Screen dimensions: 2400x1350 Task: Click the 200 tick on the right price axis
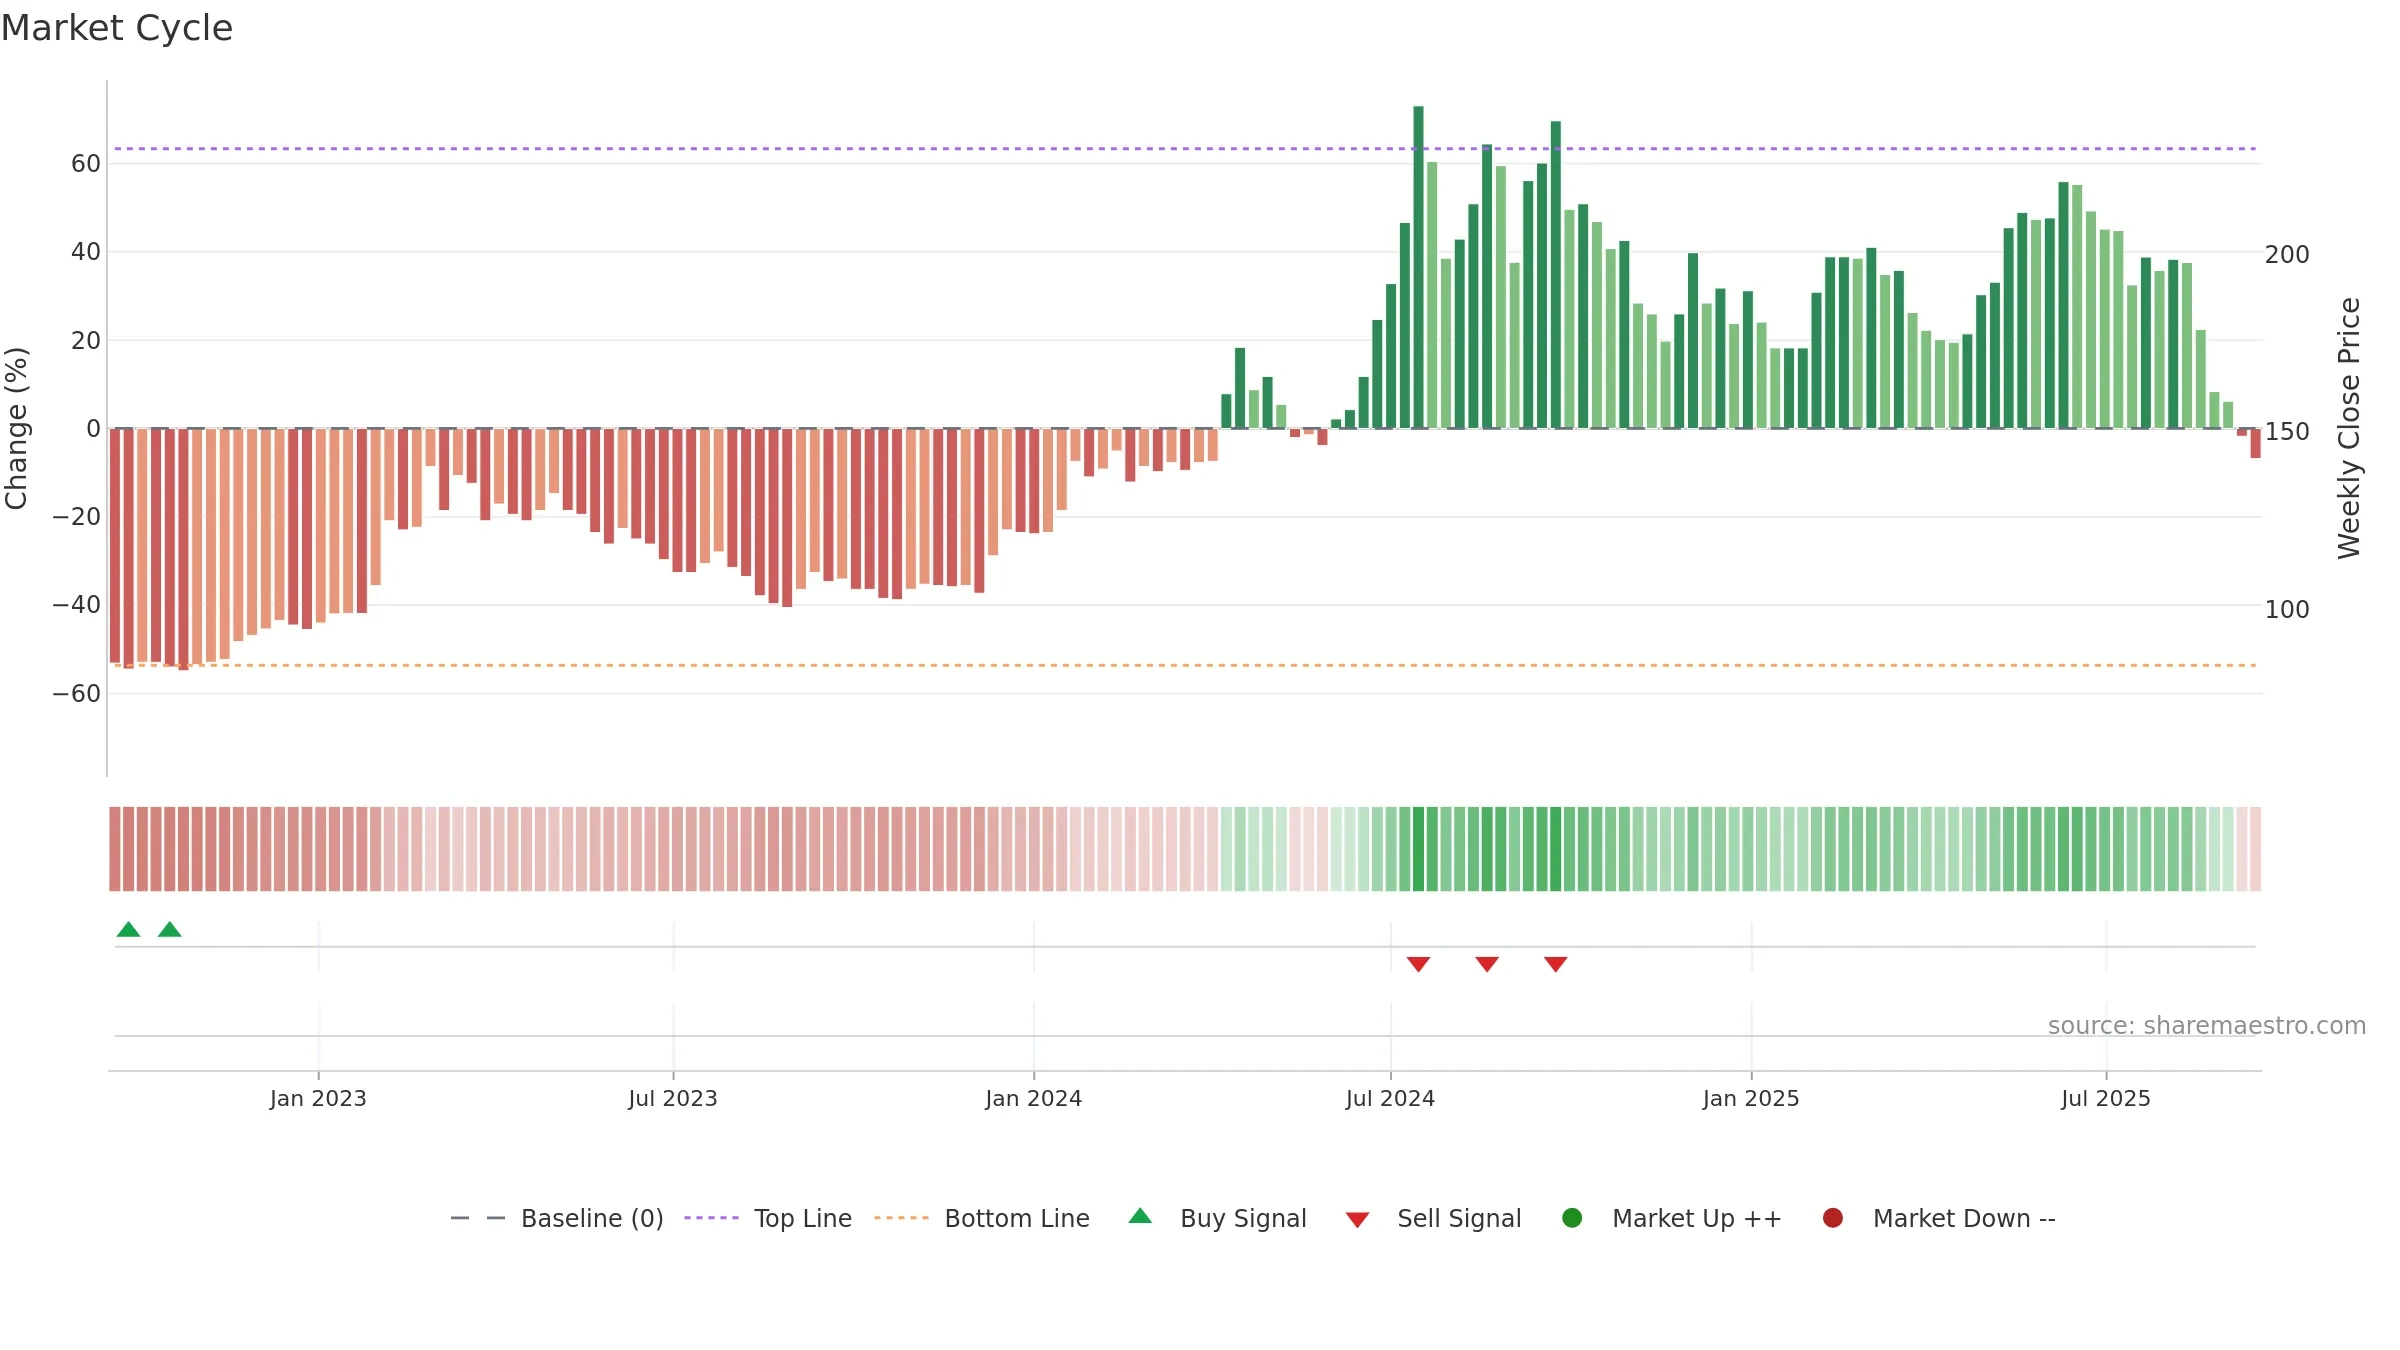[2287, 254]
